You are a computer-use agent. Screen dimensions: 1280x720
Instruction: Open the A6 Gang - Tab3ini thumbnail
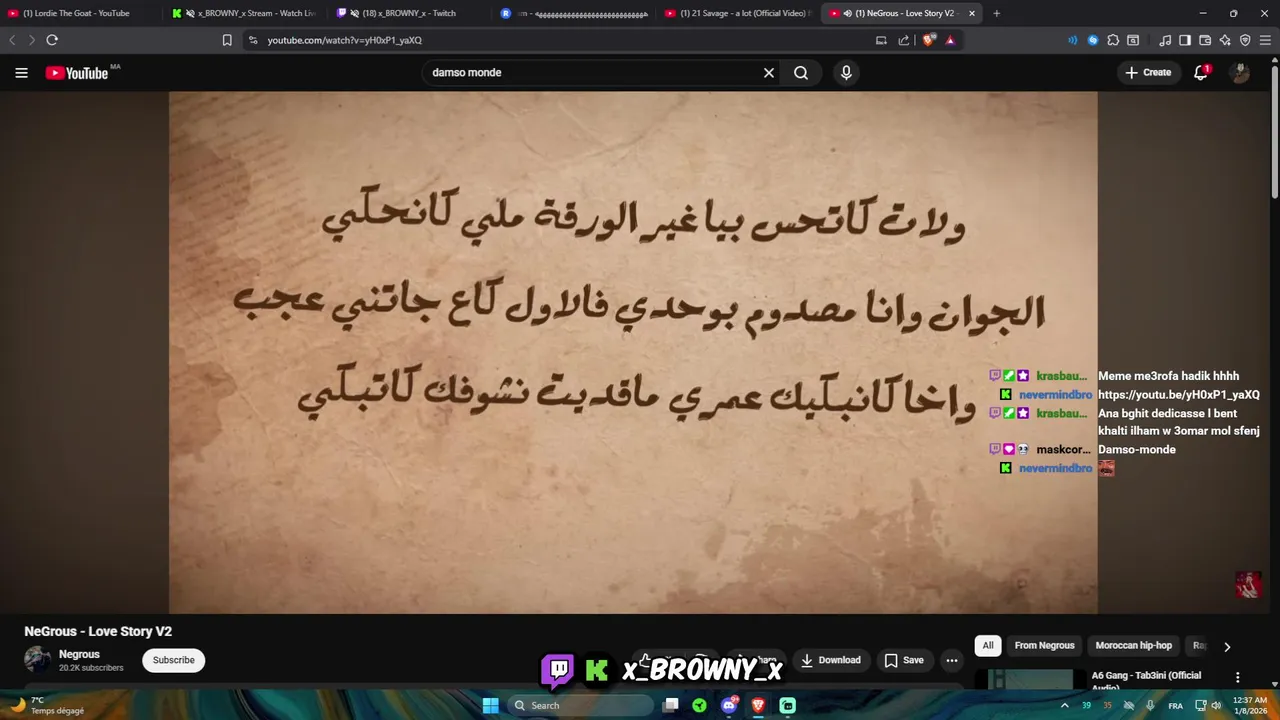[1030, 679]
